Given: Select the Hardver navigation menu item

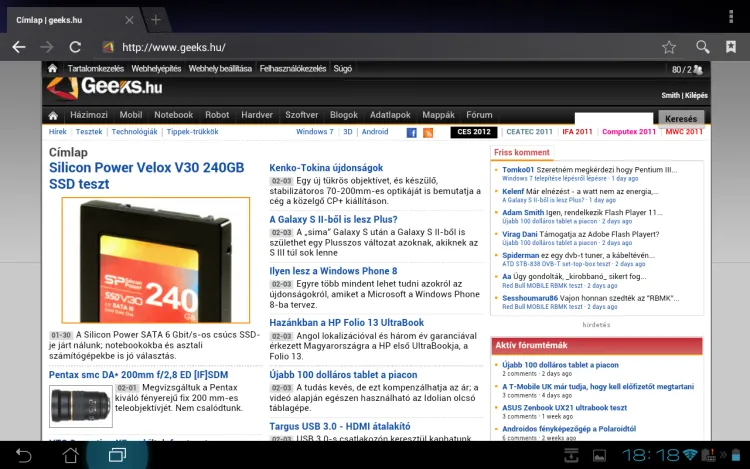Looking at the screenshot, I should [x=257, y=115].
